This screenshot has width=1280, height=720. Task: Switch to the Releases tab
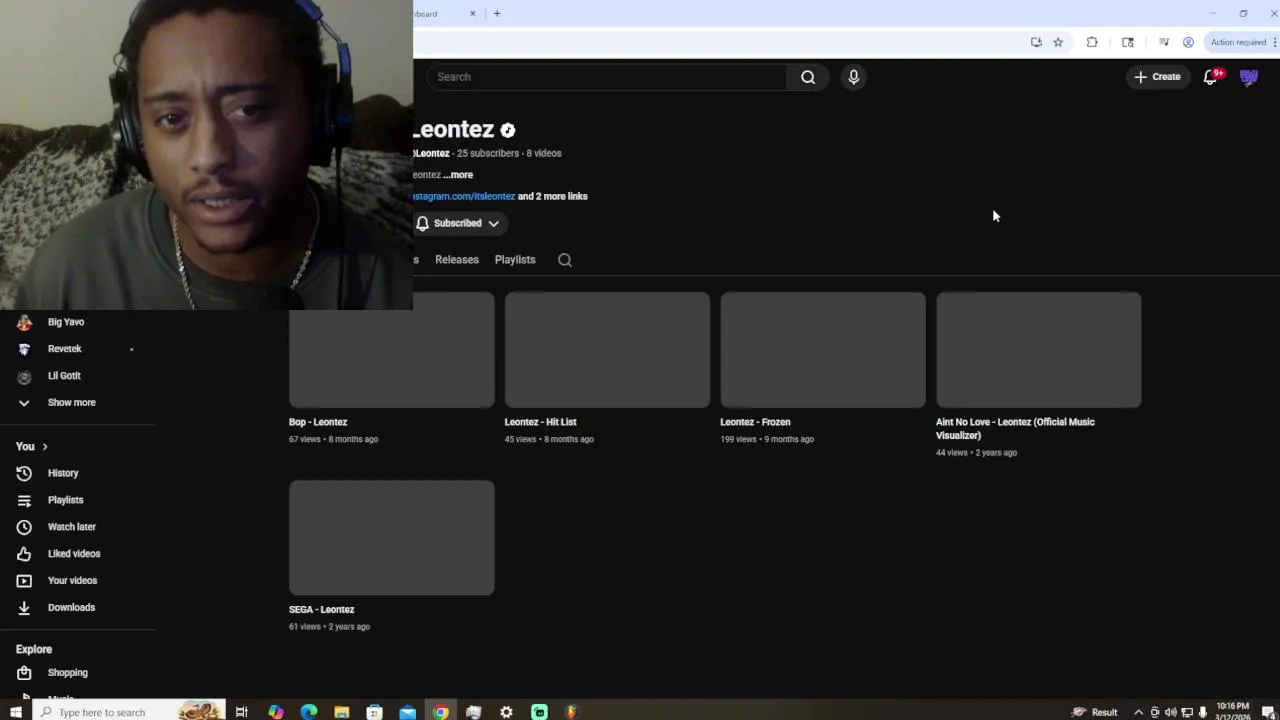click(457, 259)
